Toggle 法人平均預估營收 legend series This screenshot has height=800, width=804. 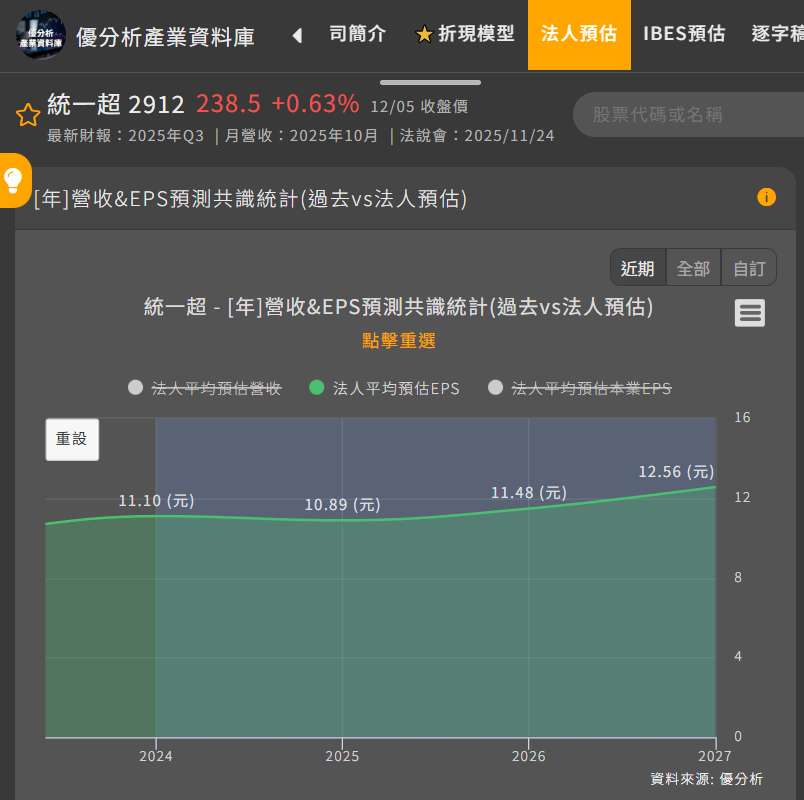[x=205, y=388]
